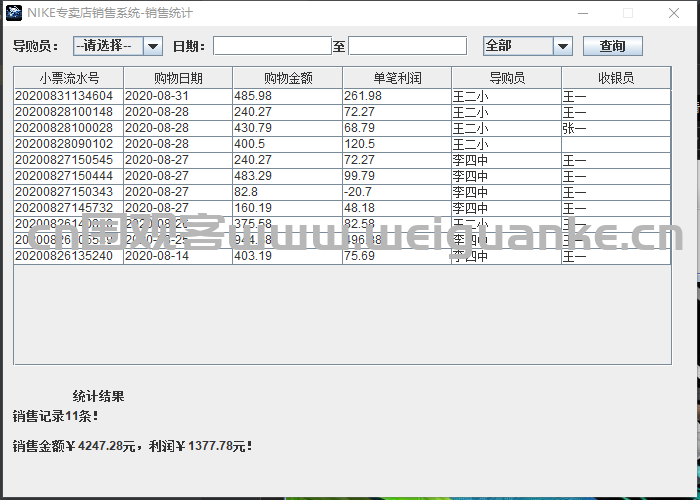The image size is (700, 500).
Task: Click the 单笔利润 column header
Action: point(397,78)
